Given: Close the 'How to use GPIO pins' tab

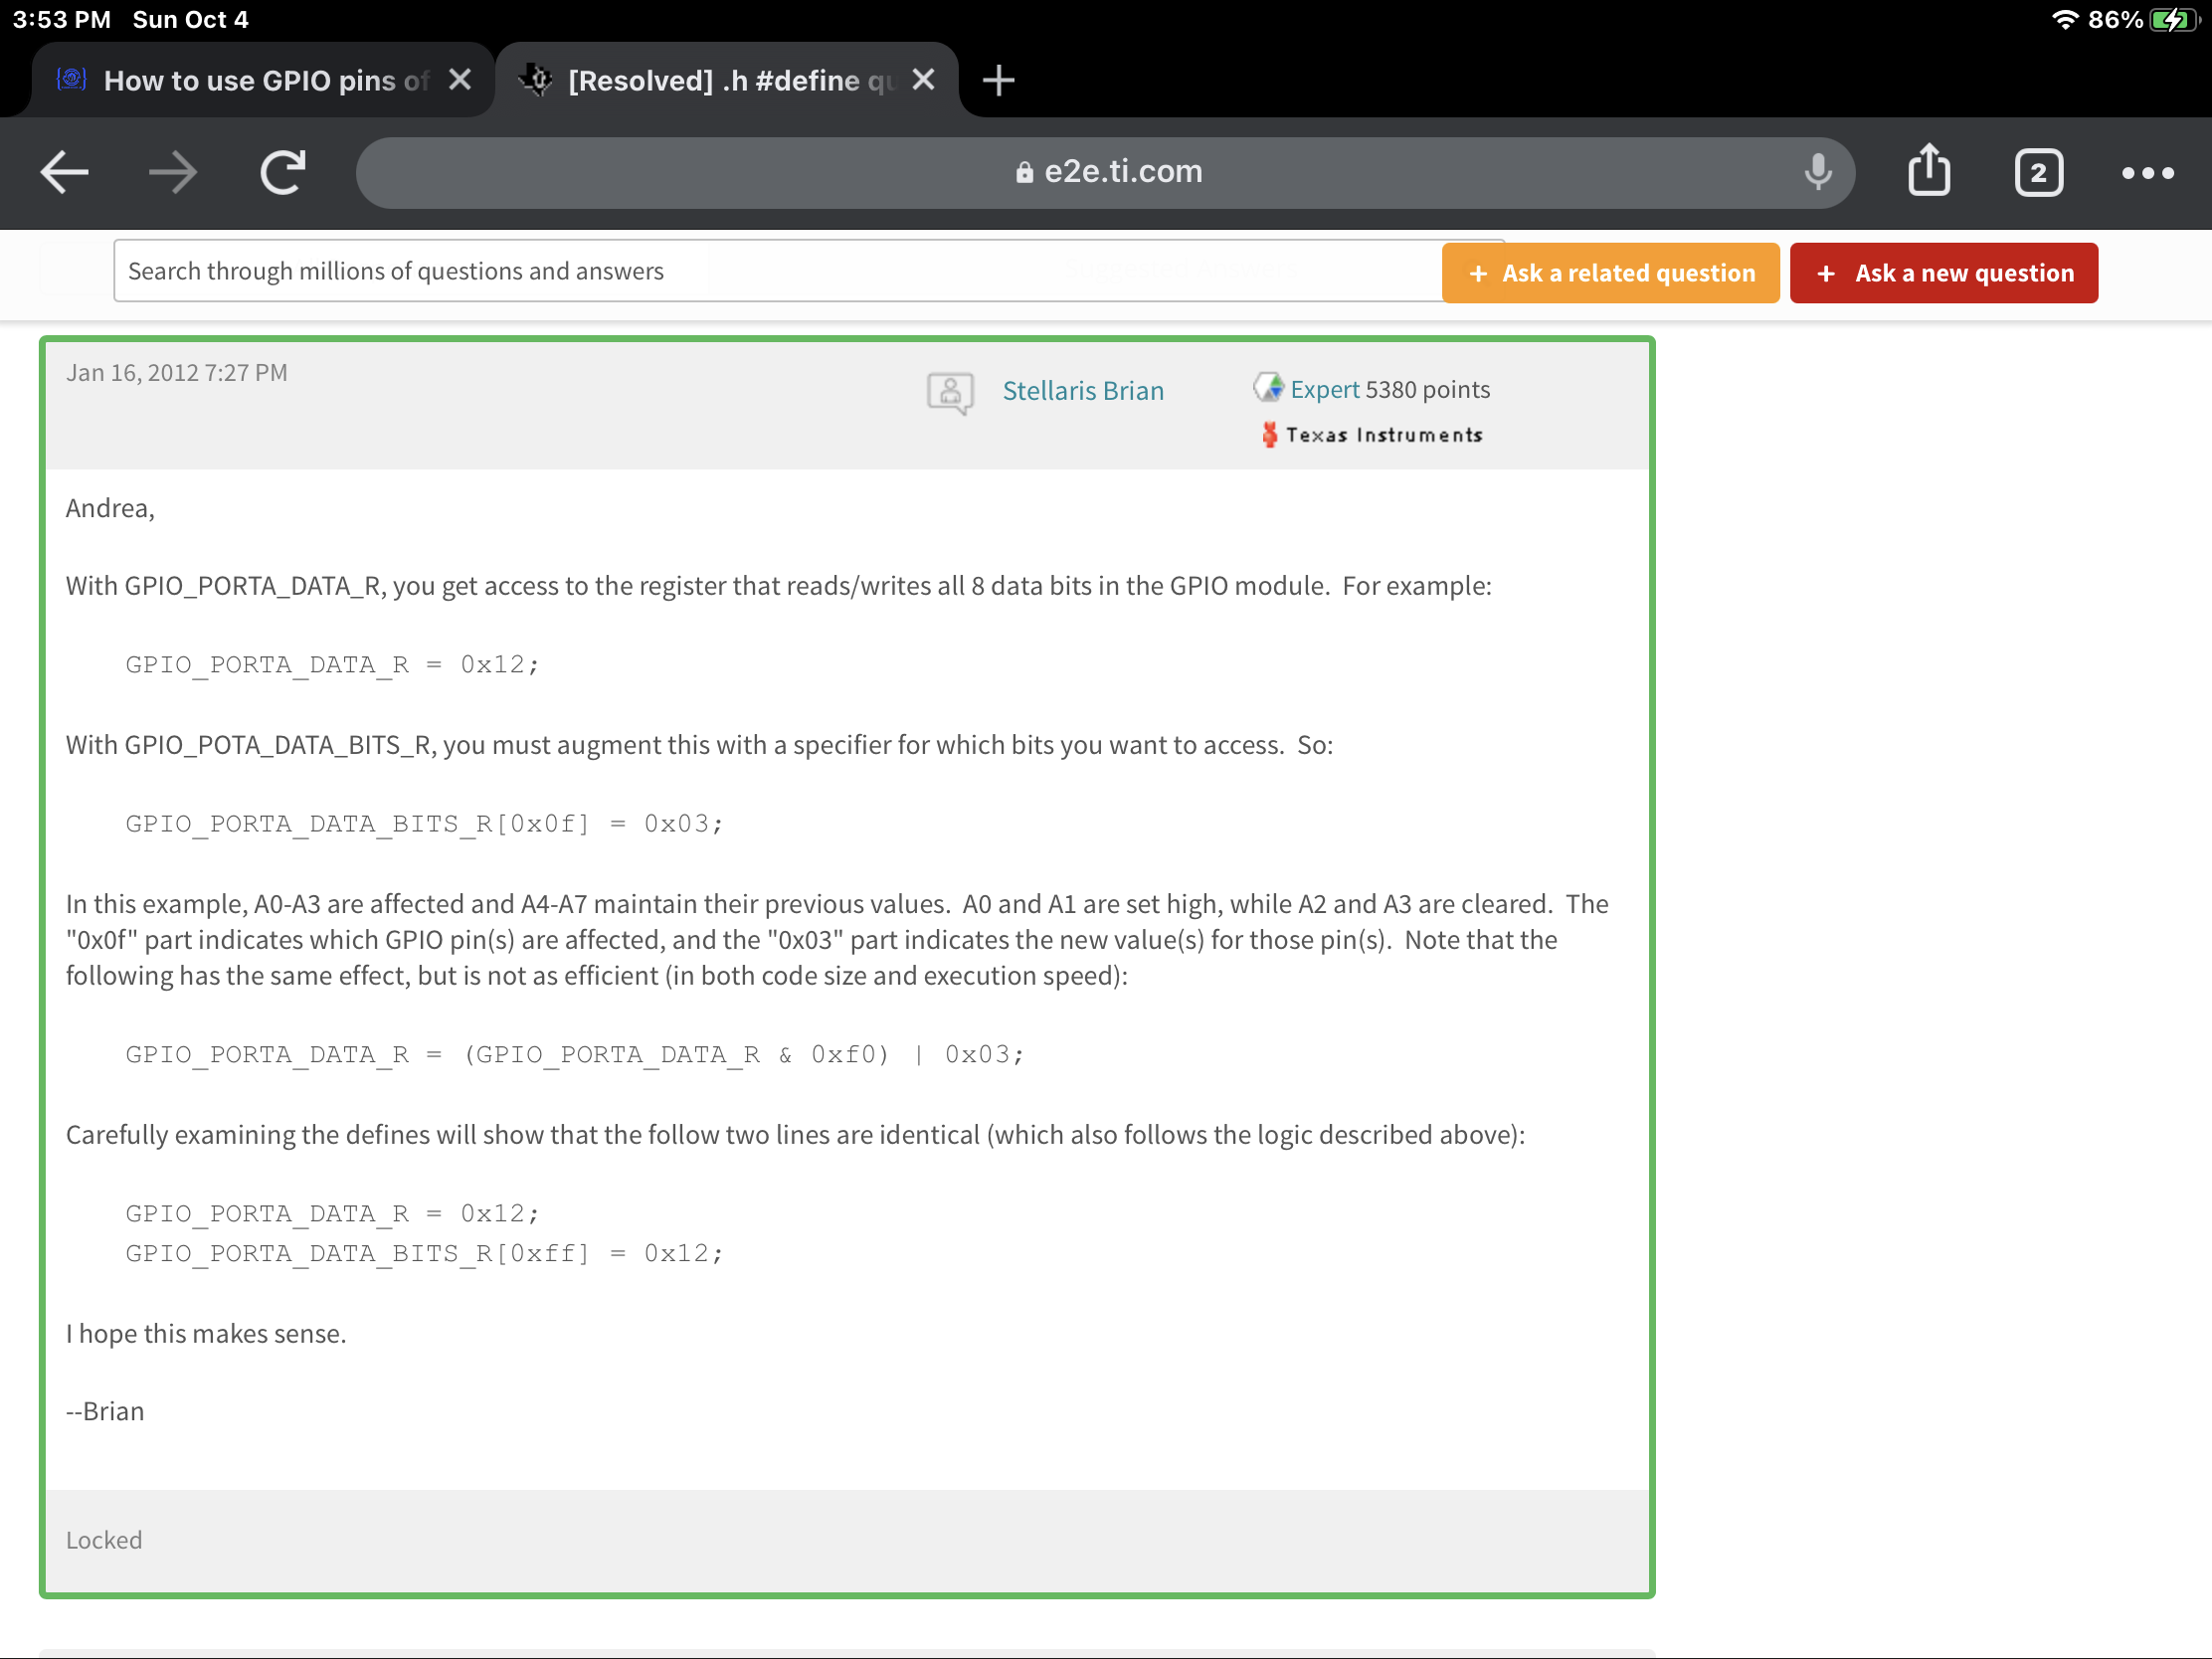Looking at the screenshot, I should [460, 80].
